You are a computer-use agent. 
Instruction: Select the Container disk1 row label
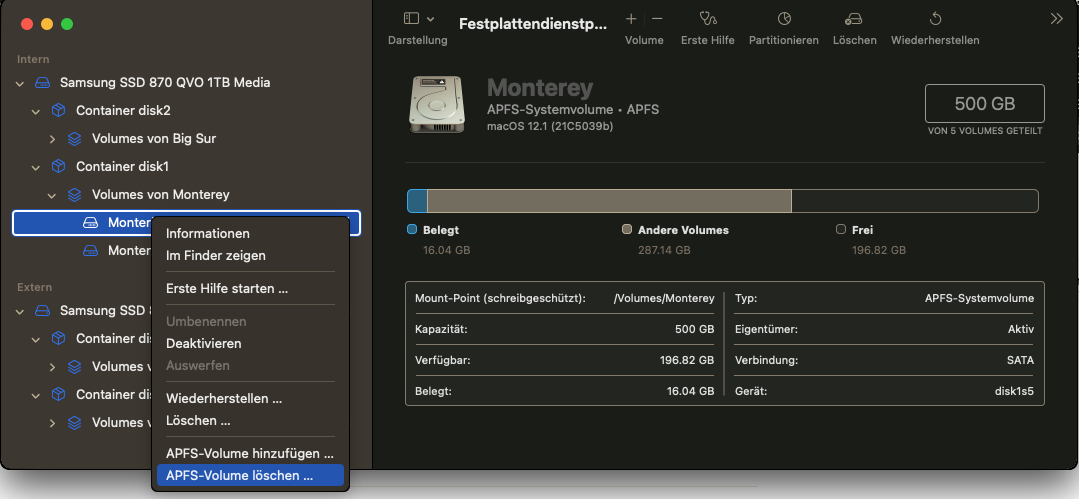tap(122, 167)
